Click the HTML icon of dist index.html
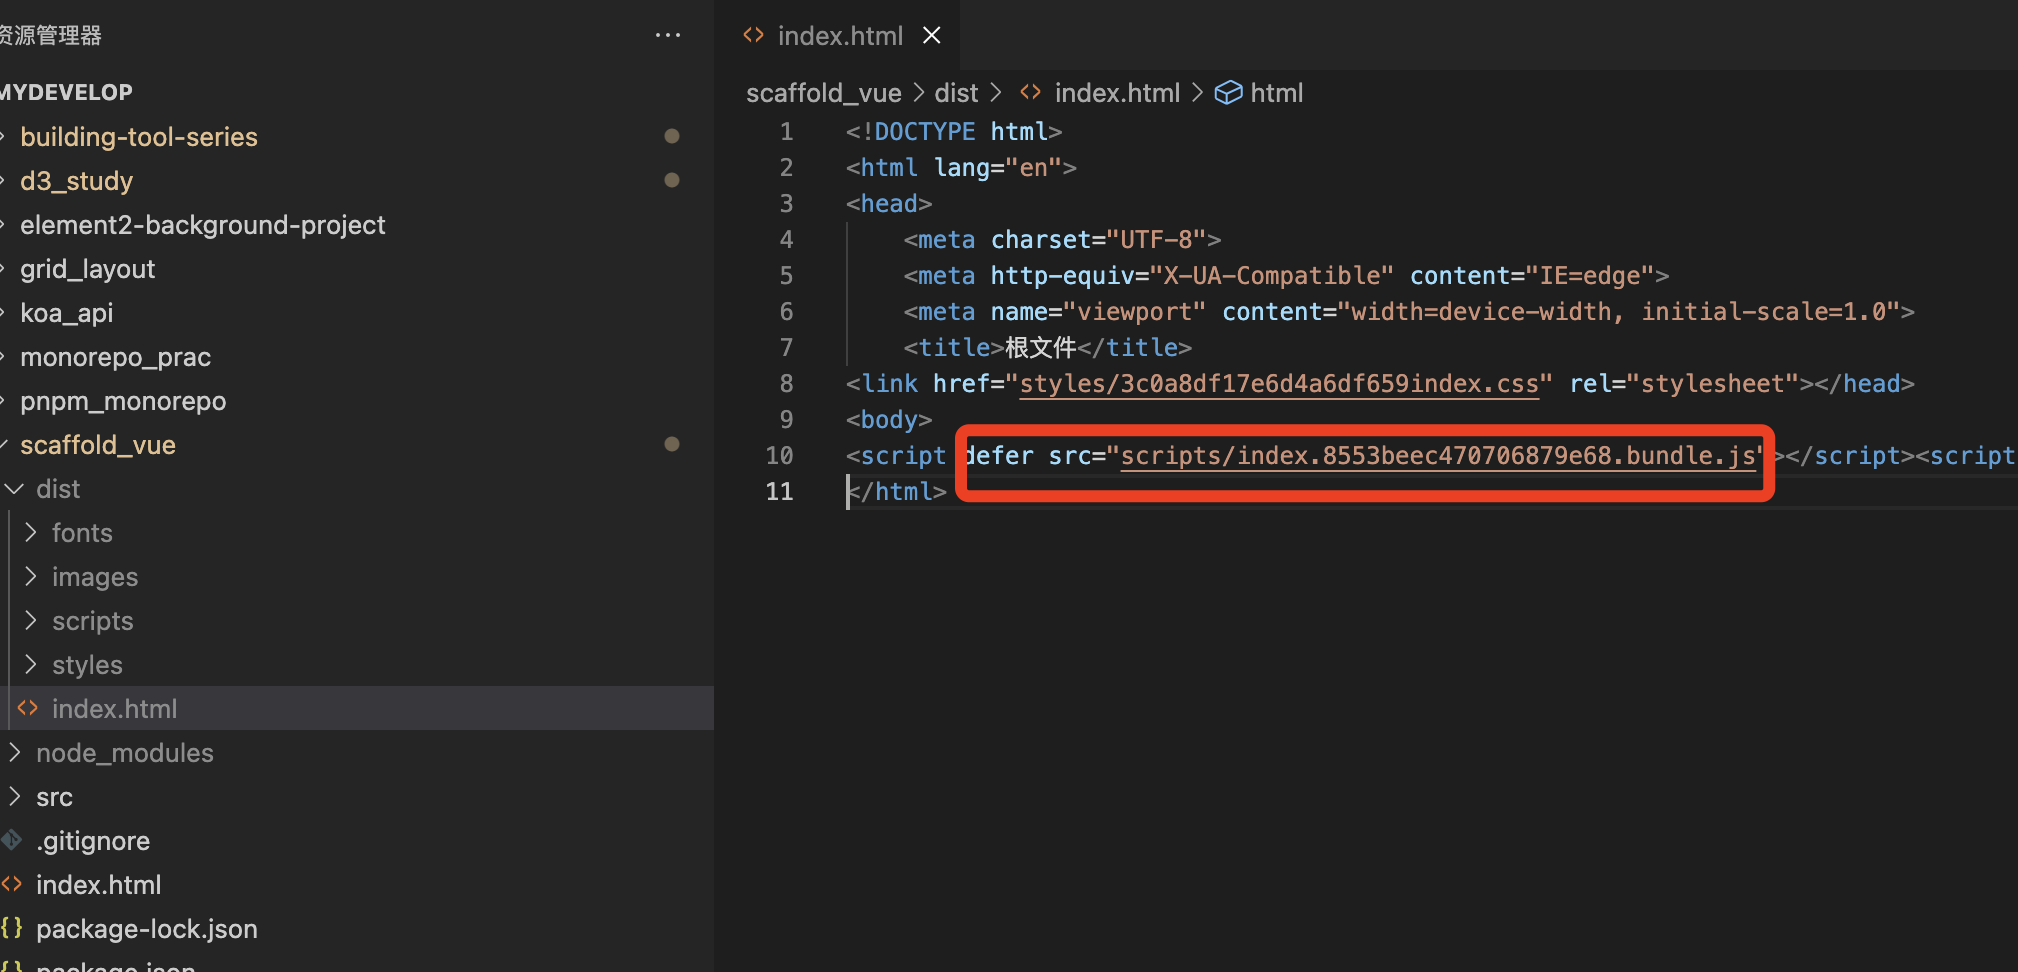This screenshot has height=972, width=2018. [28, 708]
